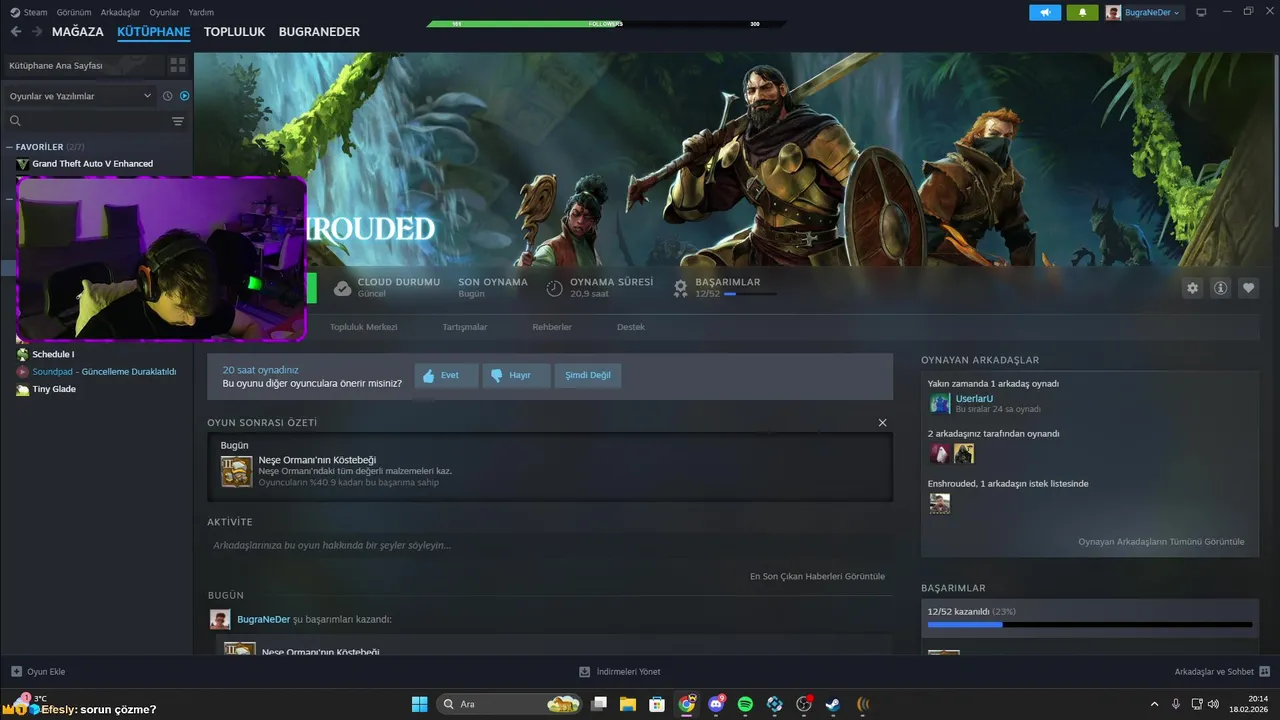
Task: Open Spotify from the taskbar
Action: point(745,704)
